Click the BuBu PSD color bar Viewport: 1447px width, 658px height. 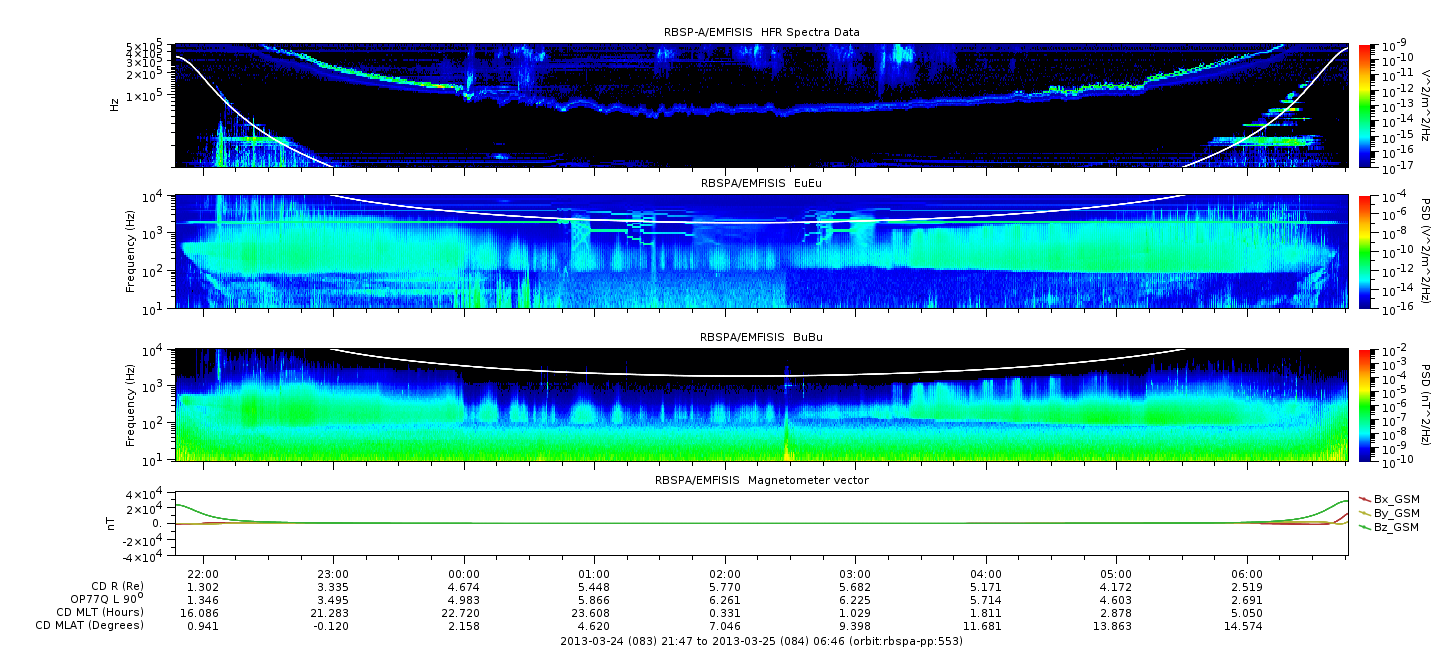(1365, 404)
